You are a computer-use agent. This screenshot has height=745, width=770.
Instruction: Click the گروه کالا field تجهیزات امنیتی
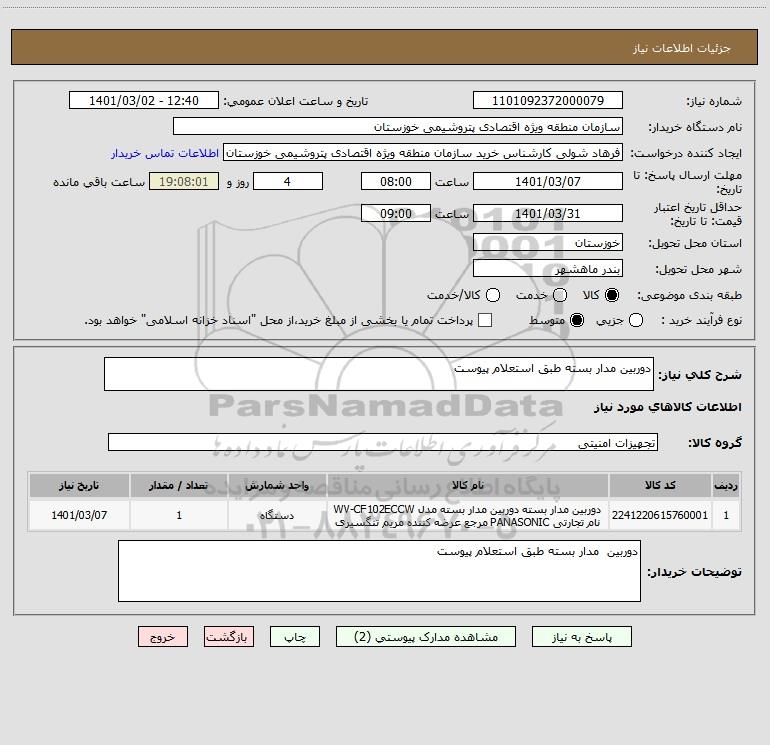point(383,442)
